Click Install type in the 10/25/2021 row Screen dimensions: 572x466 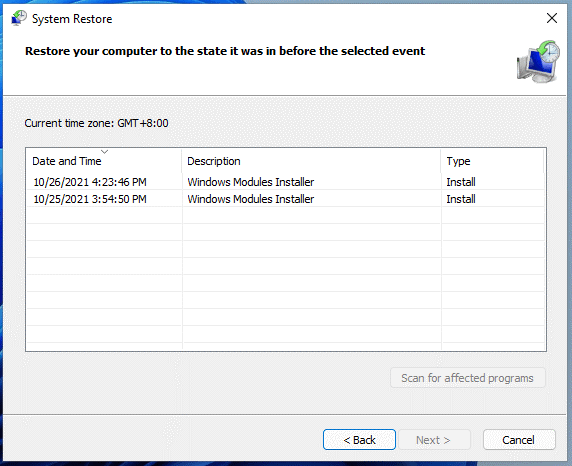click(461, 199)
